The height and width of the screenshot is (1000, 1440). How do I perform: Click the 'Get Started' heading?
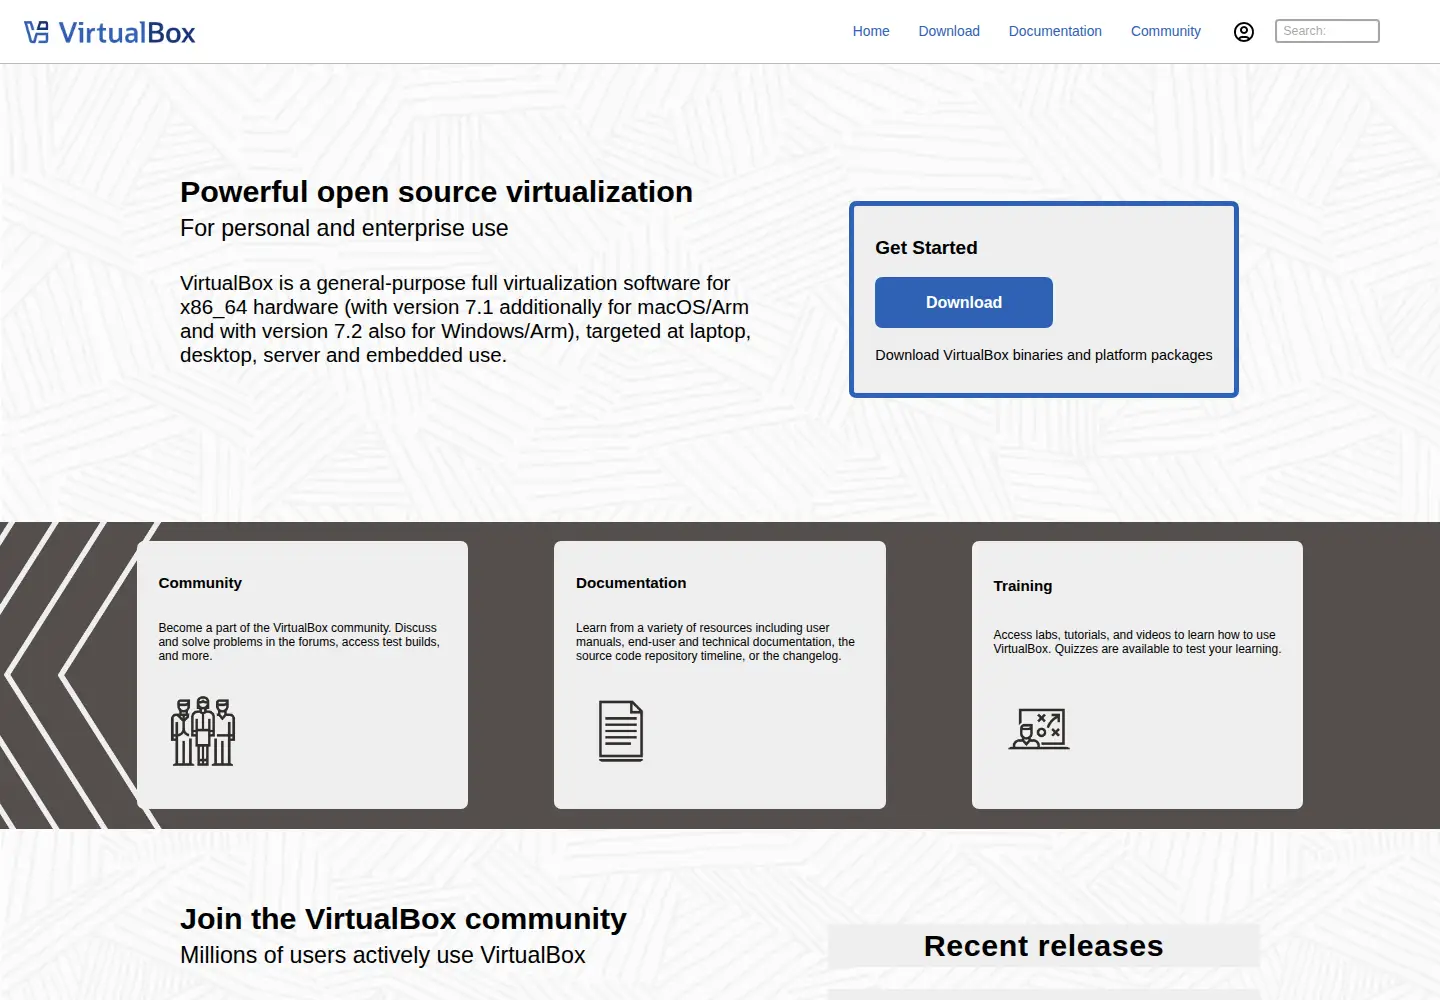click(926, 248)
